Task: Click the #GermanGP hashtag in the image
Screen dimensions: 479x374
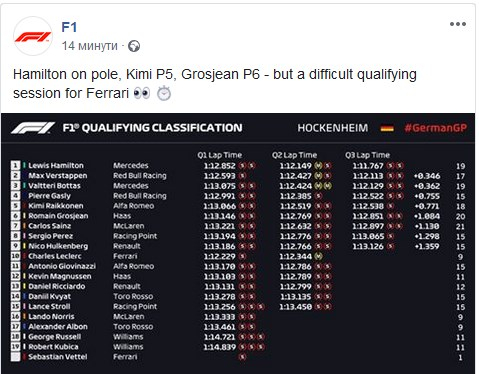Action: [x=435, y=128]
